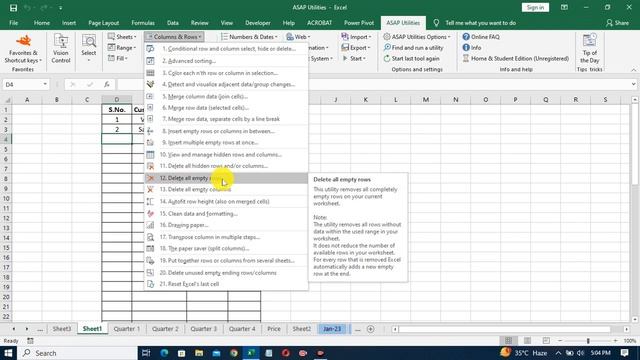Click the Excel icon in the taskbar
The width and height of the screenshot is (640, 360).
point(251,353)
